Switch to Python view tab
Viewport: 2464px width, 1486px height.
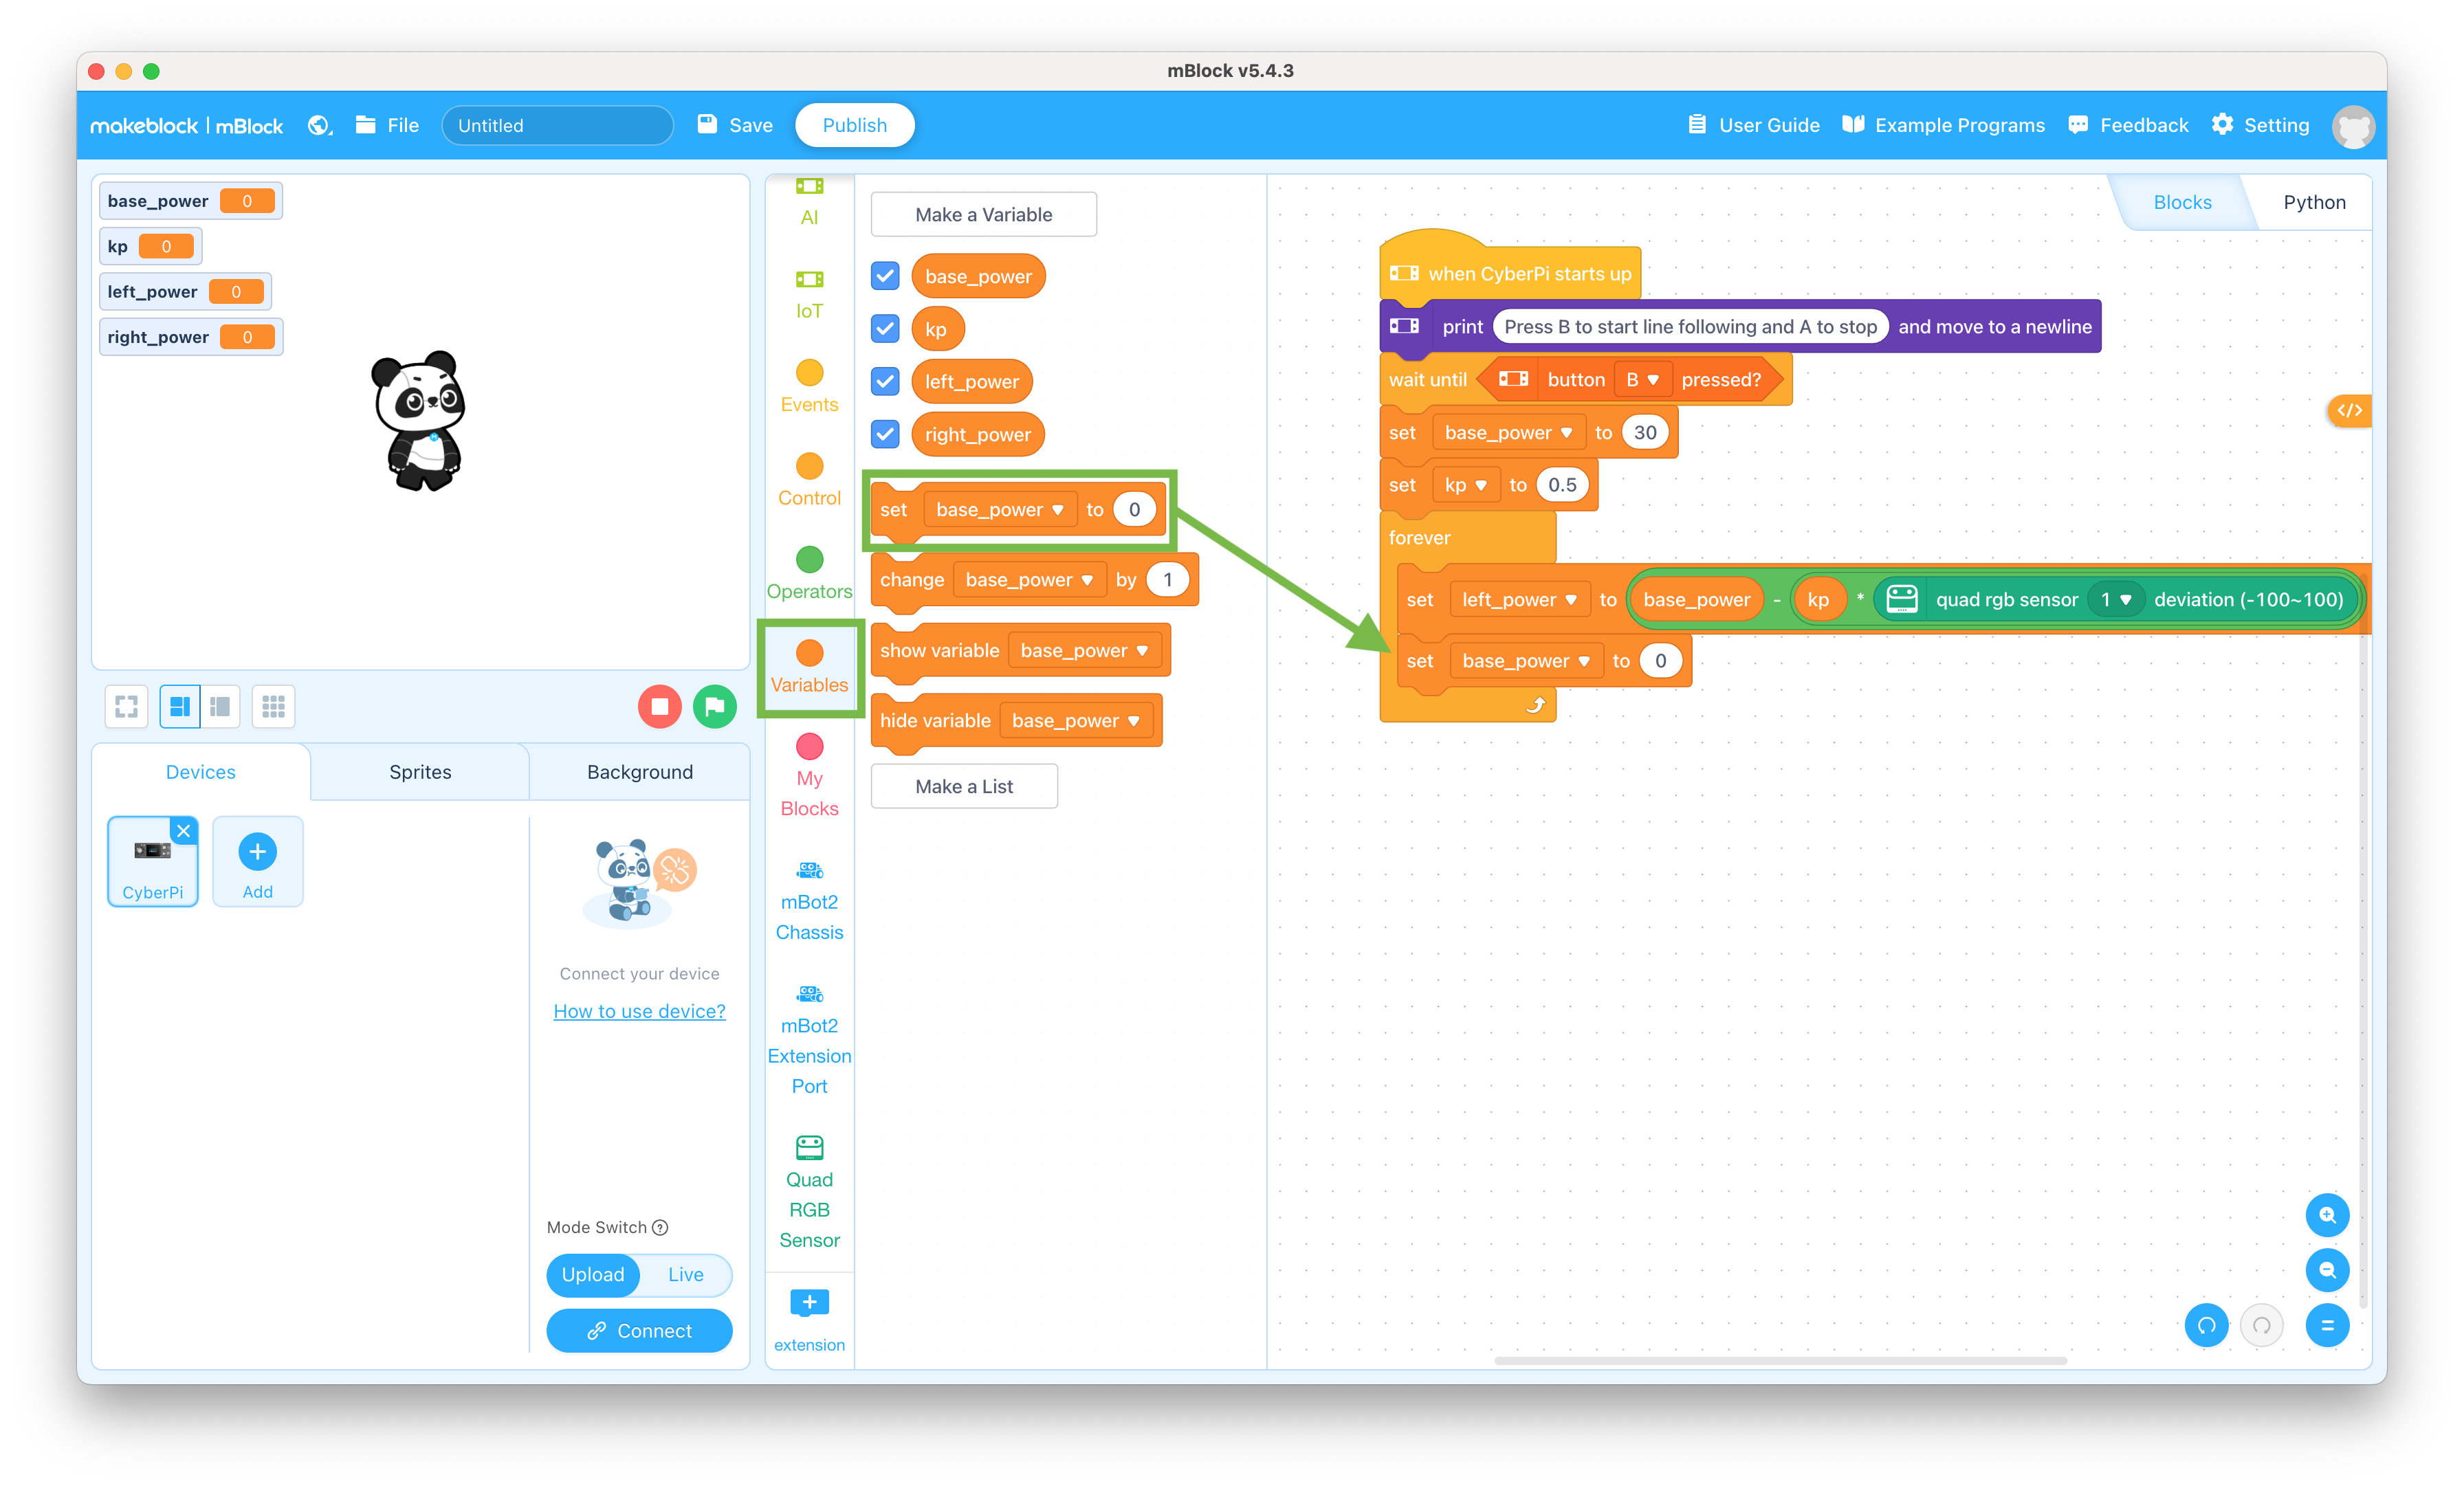[2313, 202]
